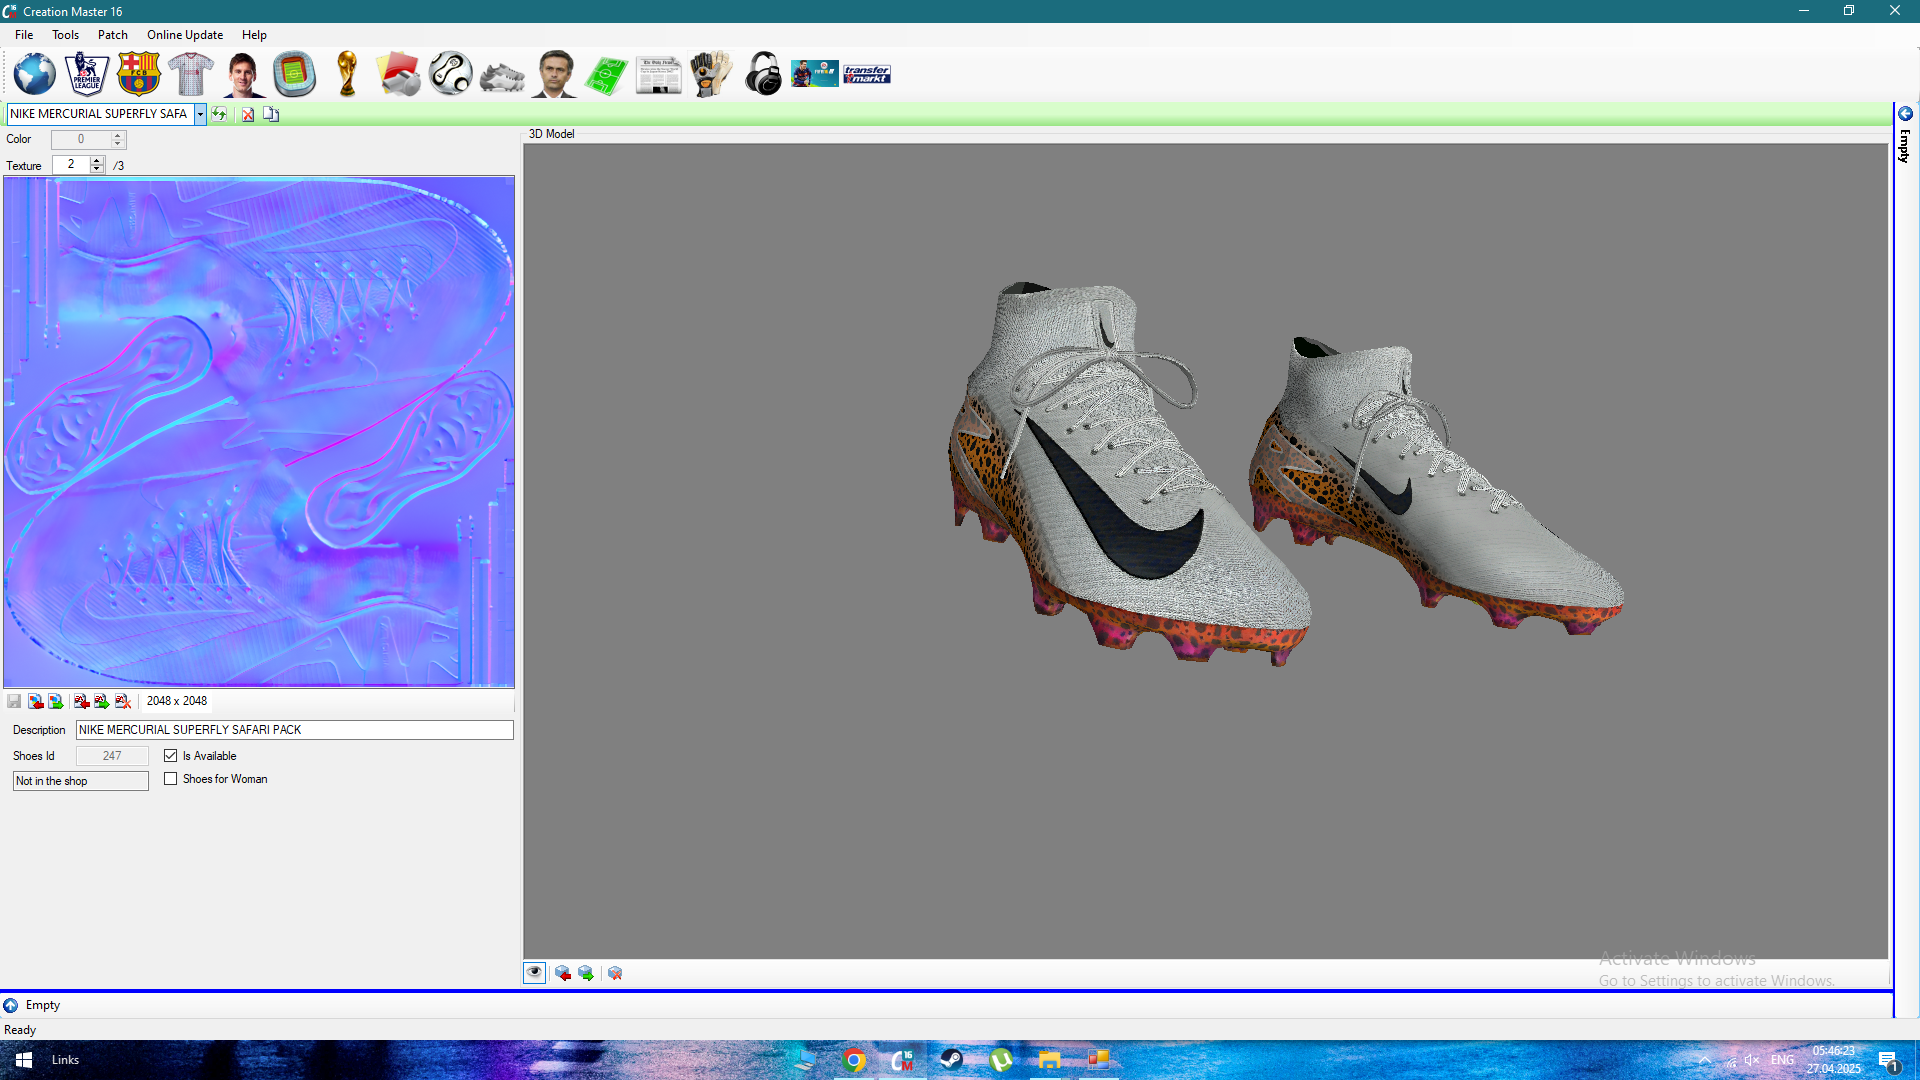Image resolution: width=1920 pixels, height=1080 pixels.
Task: Click the normal map texture preview
Action: click(259, 432)
